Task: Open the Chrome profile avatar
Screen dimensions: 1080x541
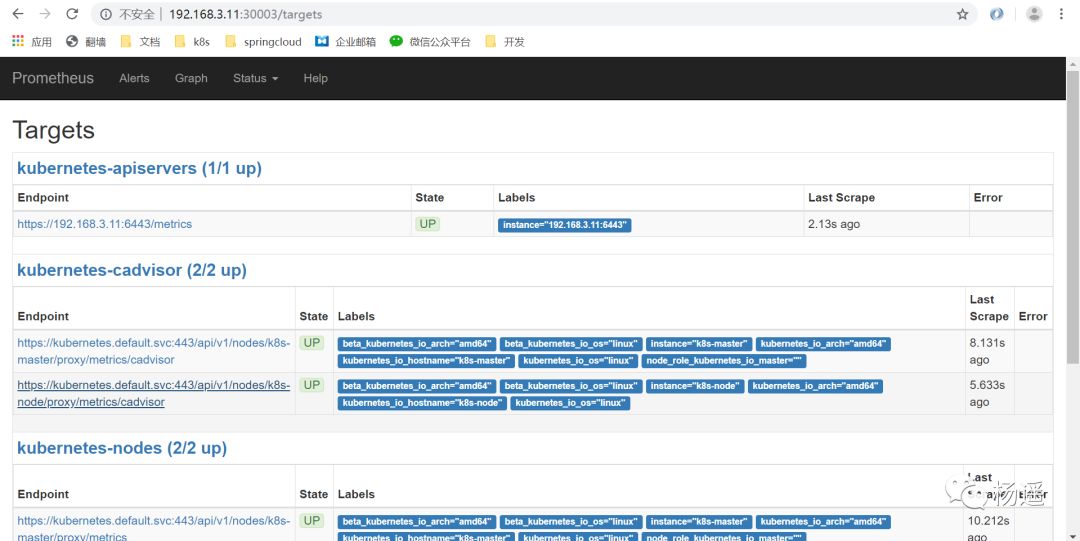Action: point(1034,14)
